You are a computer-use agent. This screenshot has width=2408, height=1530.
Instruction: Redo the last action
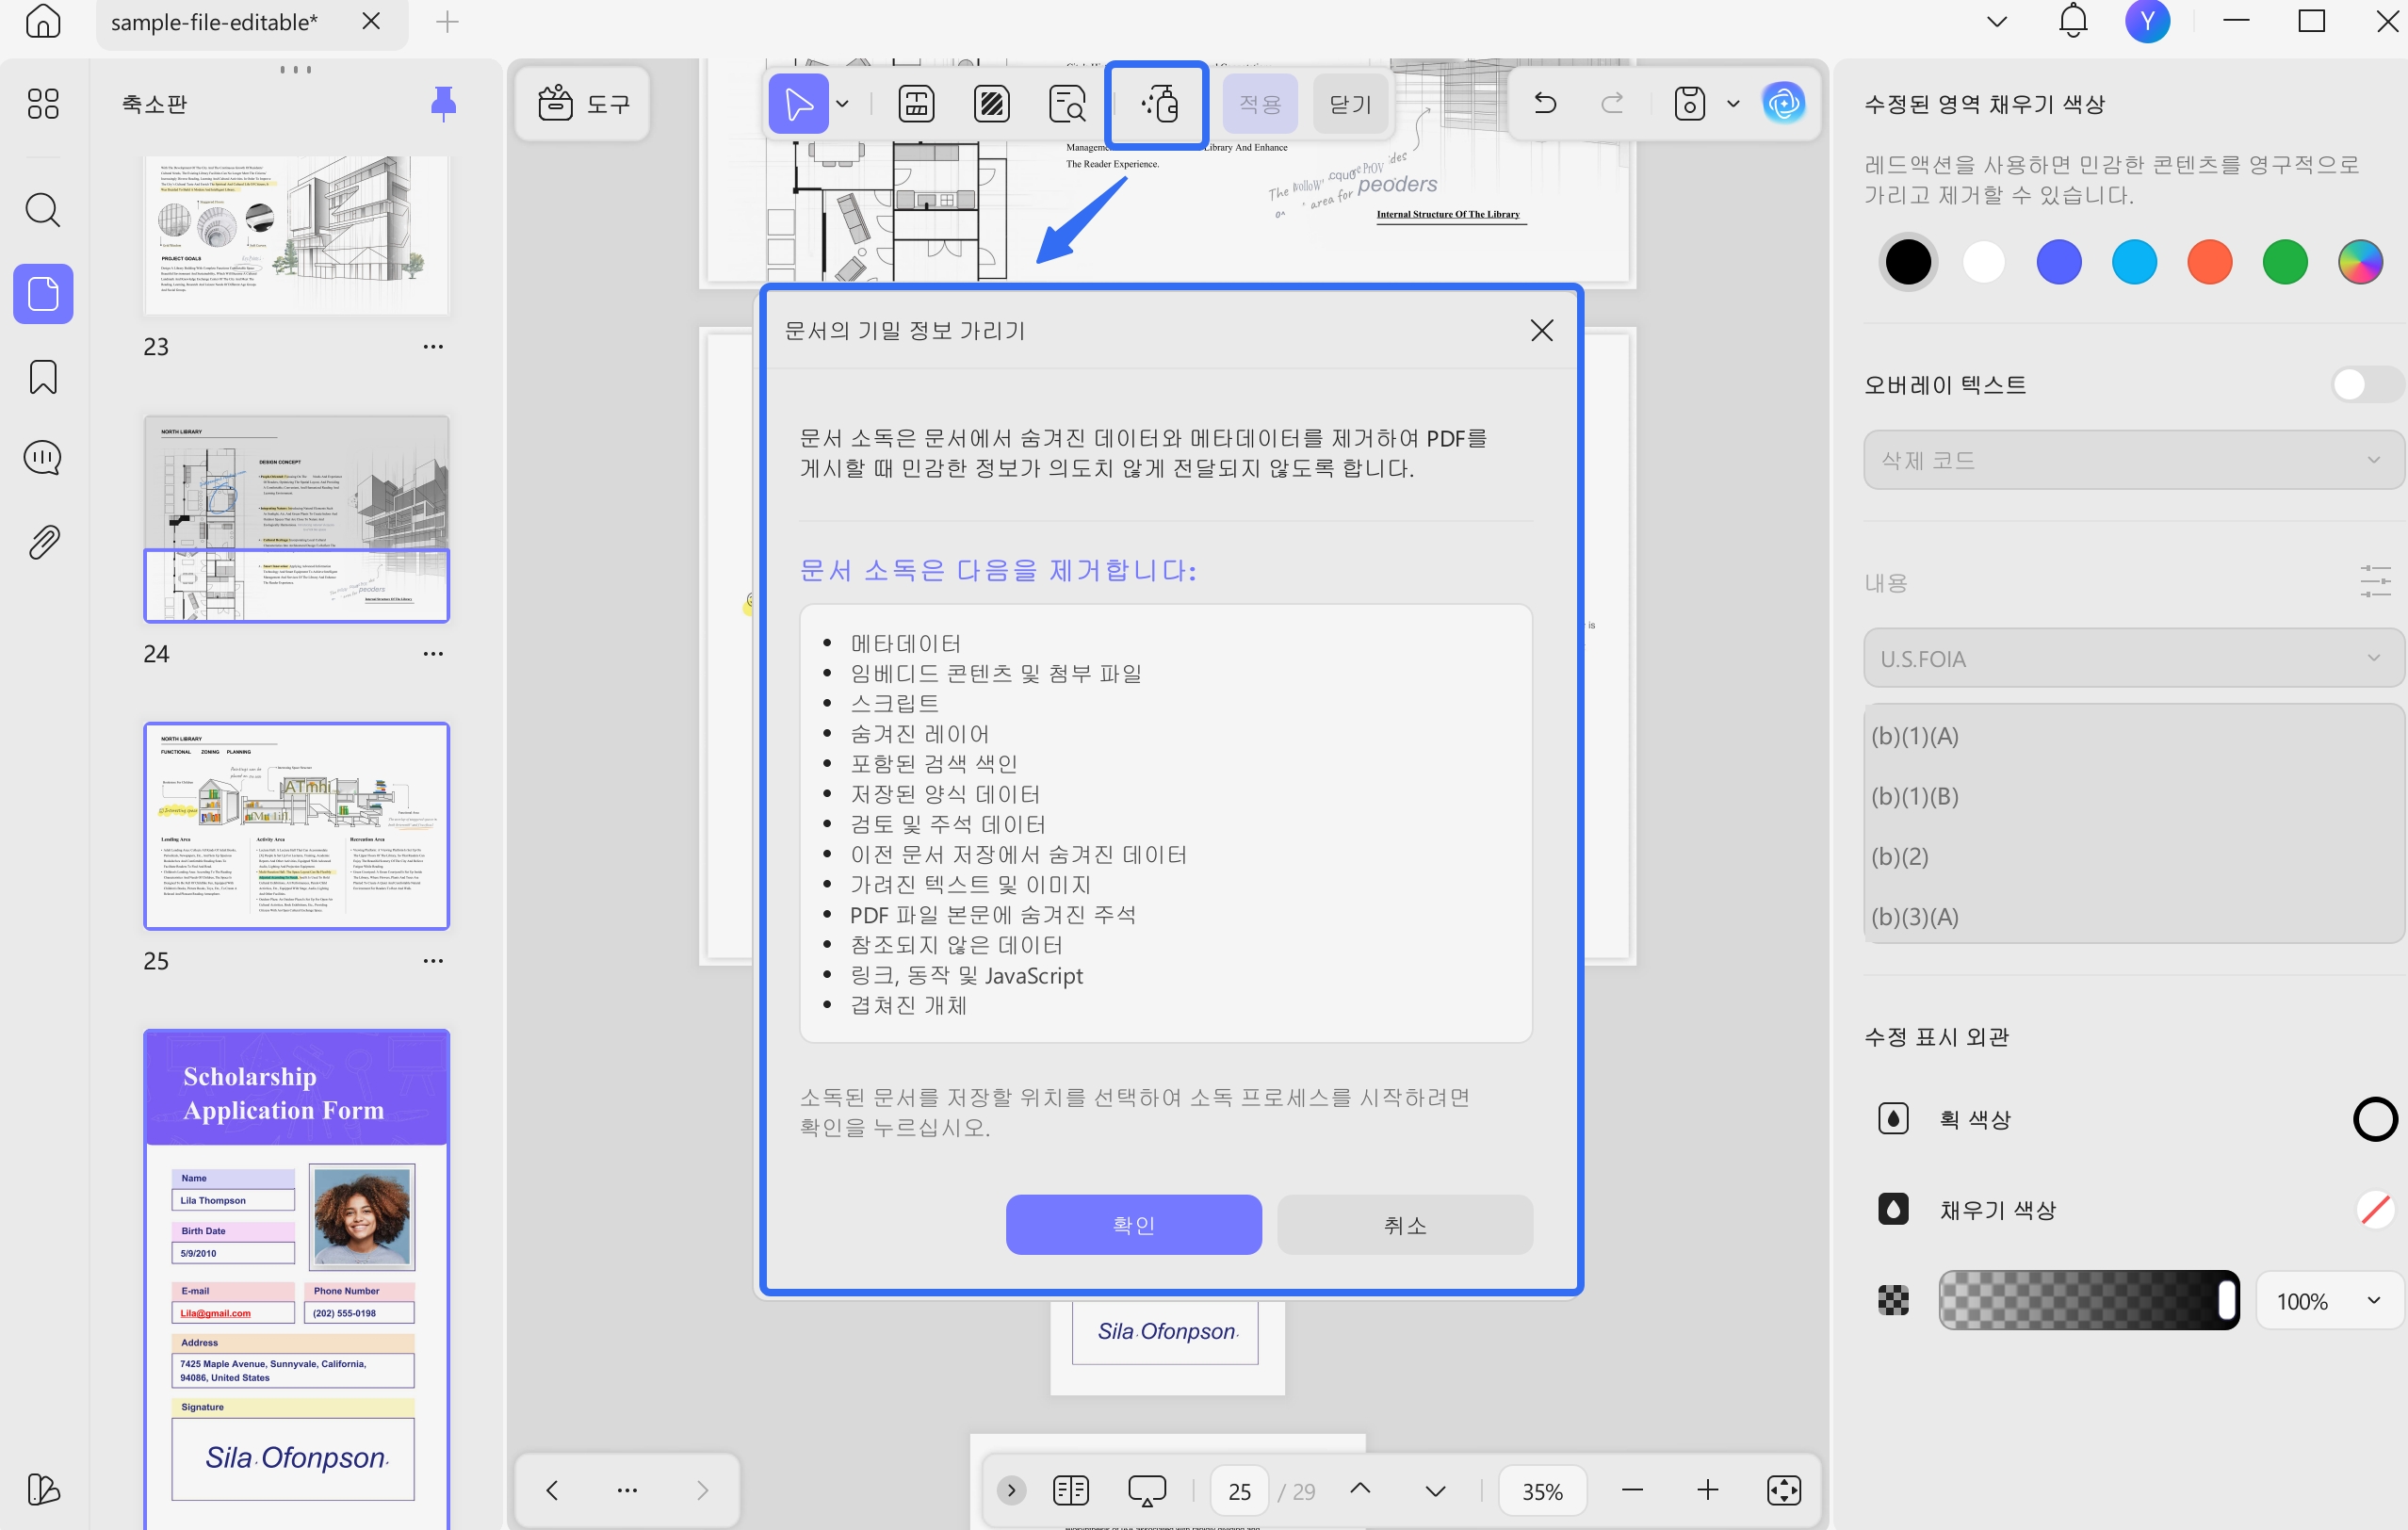pos(1612,103)
